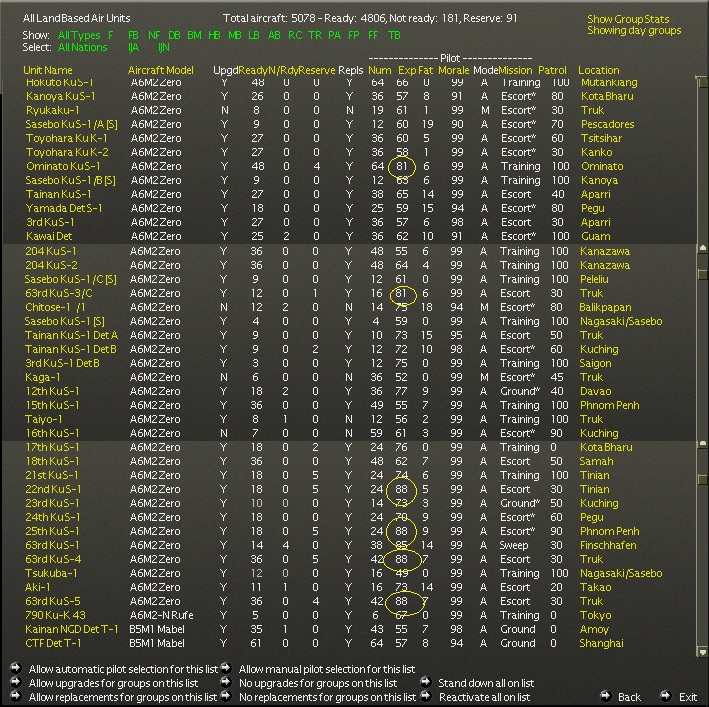709x707 pixels.
Task: Show All Types filter
Action: (x=79, y=35)
